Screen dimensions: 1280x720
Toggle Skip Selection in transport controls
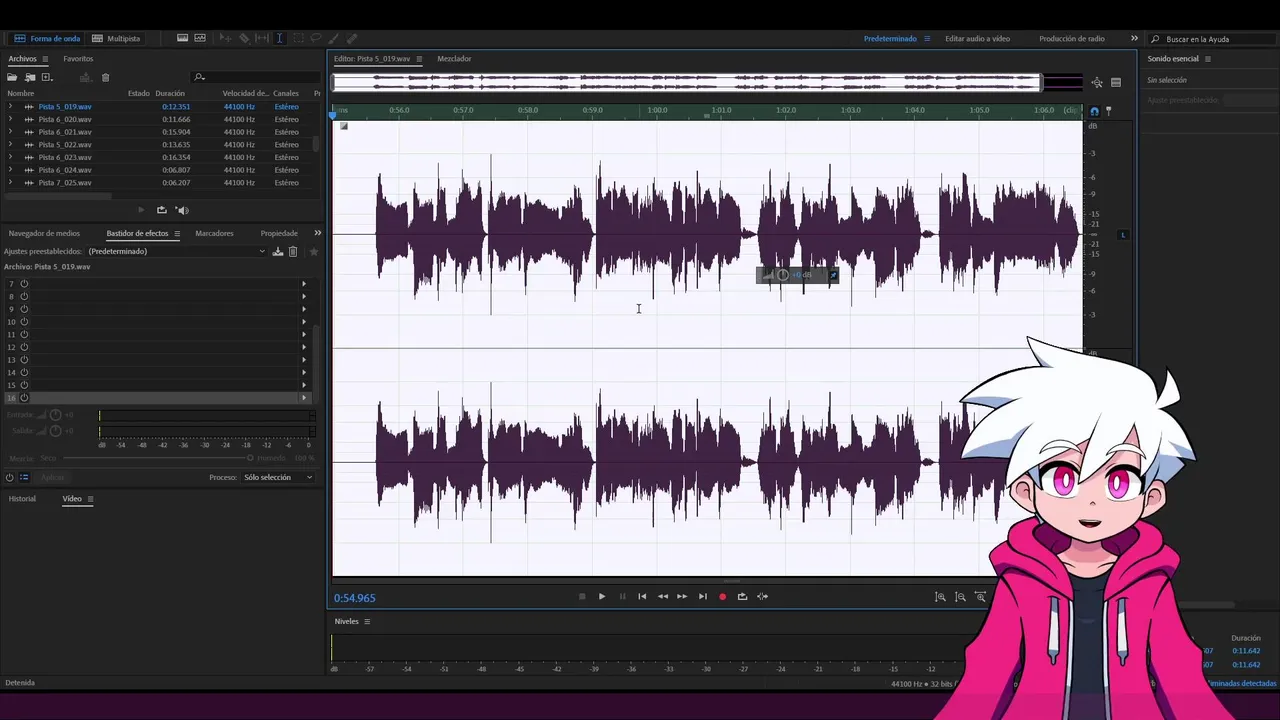click(762, 597)
